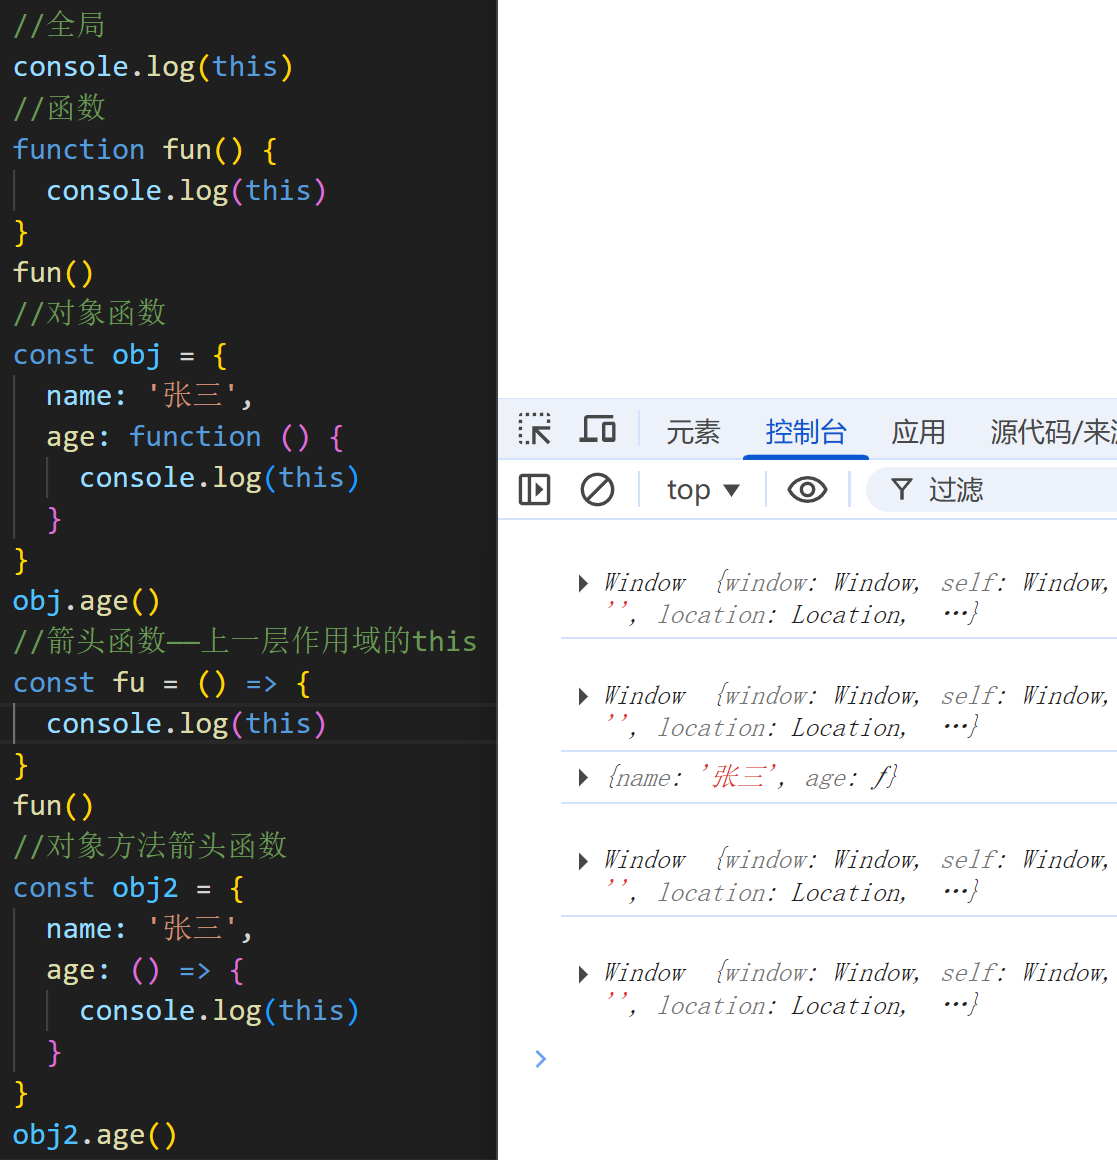Image resolution: width=1117 pixels, height=1160 pixels.
Task: Click the comment line //函数
Action: tap(60, 108)
